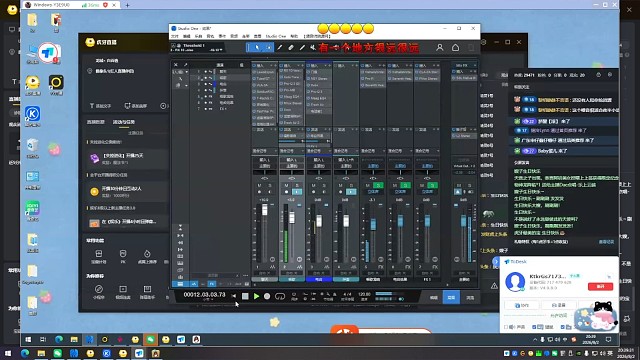Click the main output volume fader
Screen dimensions: 640x360
[464, 221]
